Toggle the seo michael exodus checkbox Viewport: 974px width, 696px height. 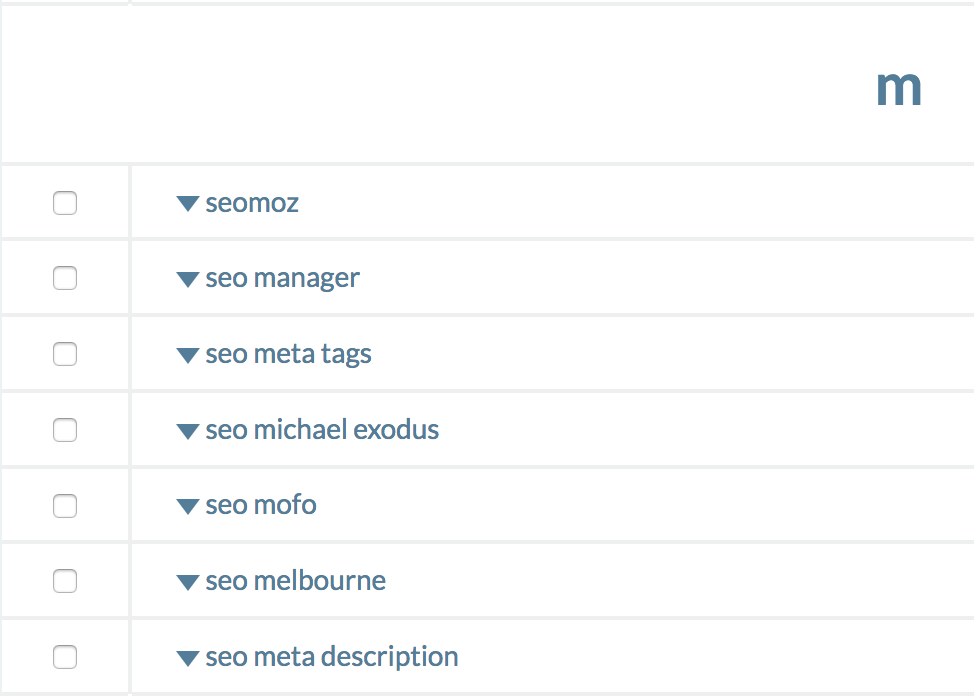click(x=65, y=430)
